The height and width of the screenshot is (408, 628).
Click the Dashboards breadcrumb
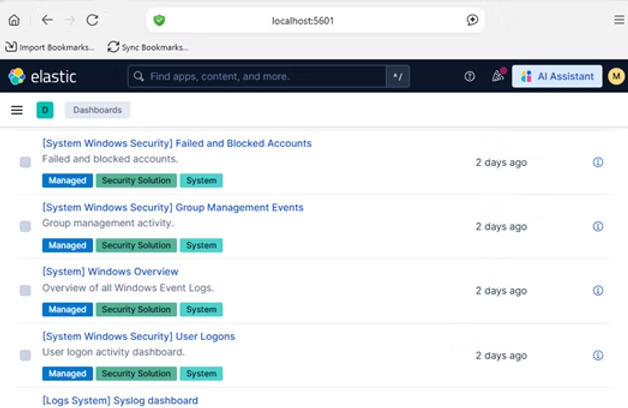(97, 110)
